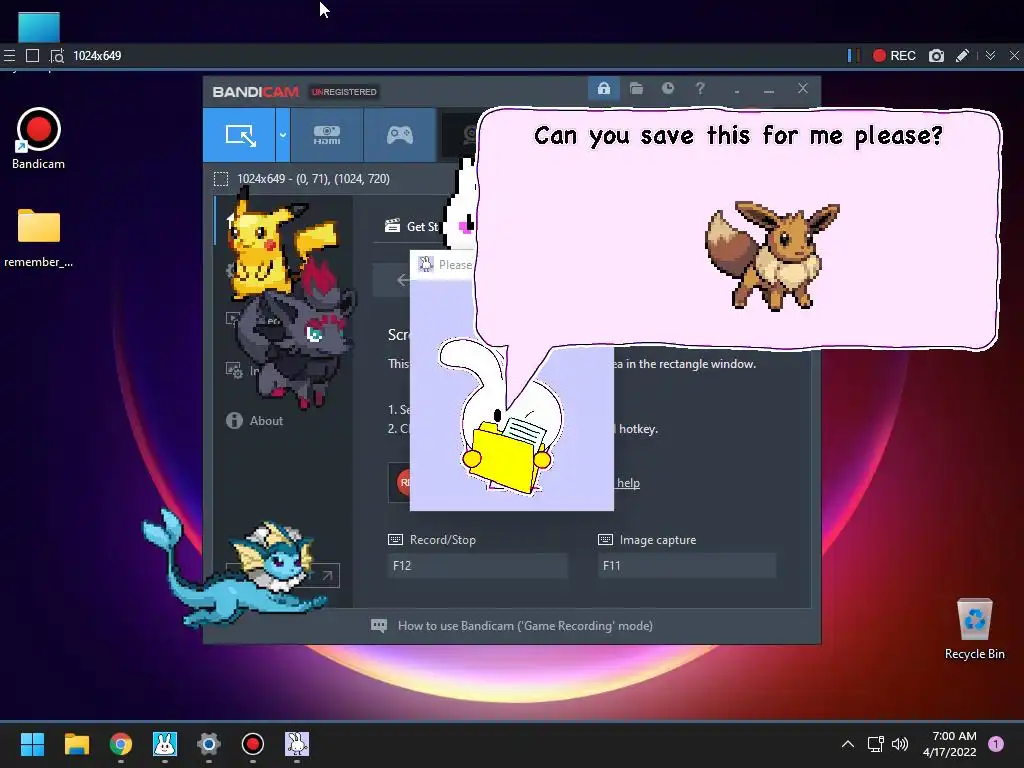Image resolution: width=1024 pixels, height=768 pixels.
Task: Open the notification badge in tray
Action: coord(996,744)
